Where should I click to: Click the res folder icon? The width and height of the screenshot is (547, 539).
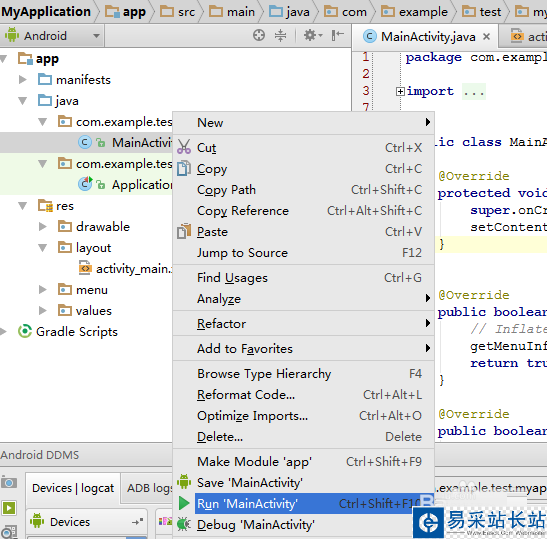pos(45,205)
